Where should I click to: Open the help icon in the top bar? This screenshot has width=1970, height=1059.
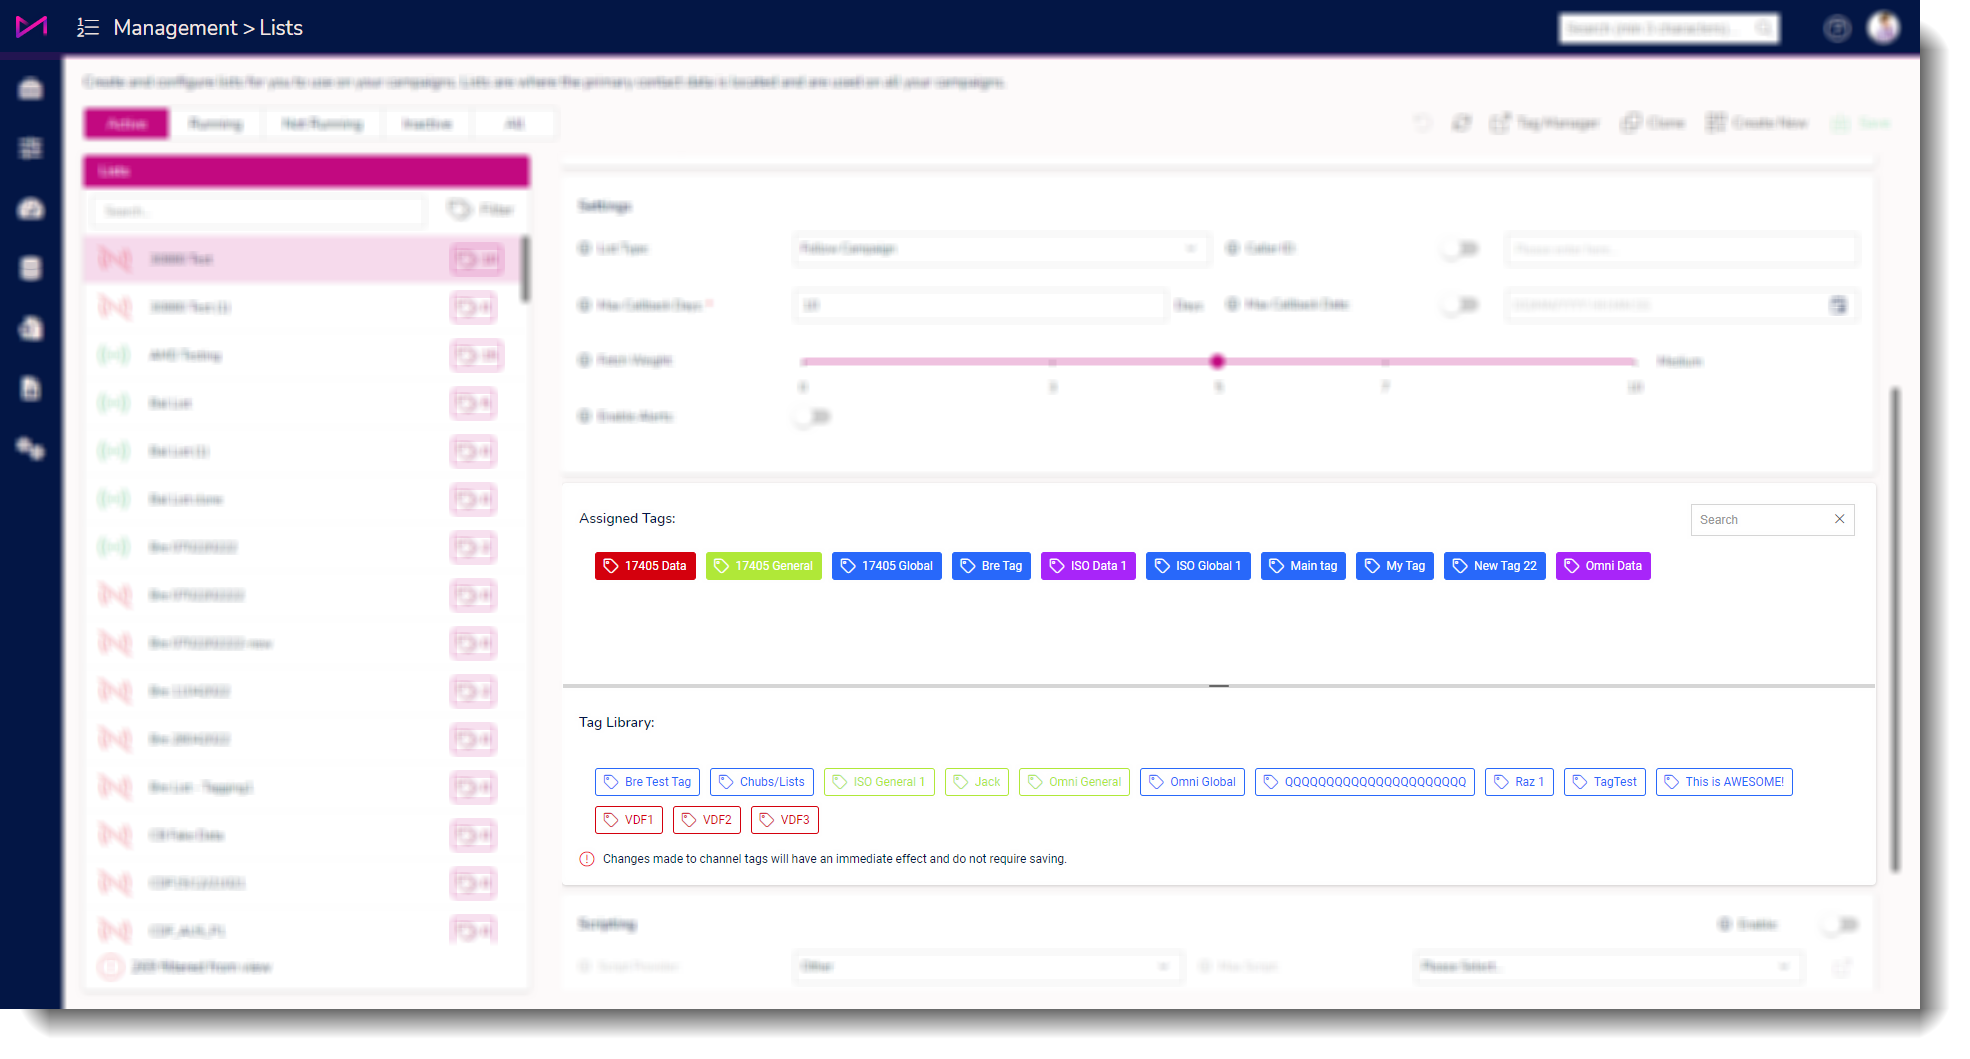pyautogui.click(x=1837, y=29)
